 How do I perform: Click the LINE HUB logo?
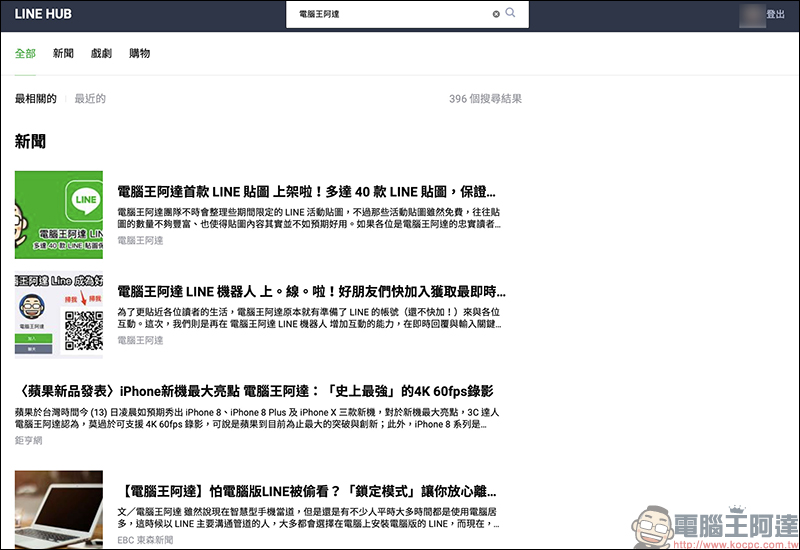[43, 14]
